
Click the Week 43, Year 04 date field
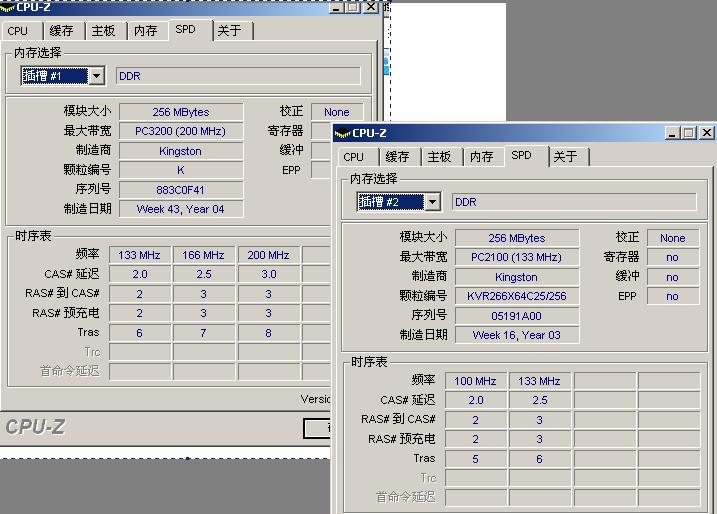coord(181,209)
